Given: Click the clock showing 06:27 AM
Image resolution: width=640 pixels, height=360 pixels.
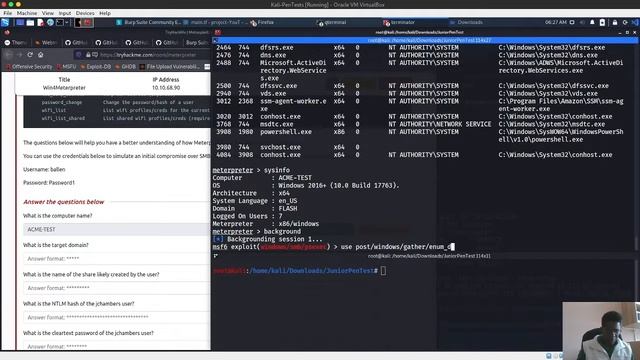Looking at the screenshot, I should [556, 22].
